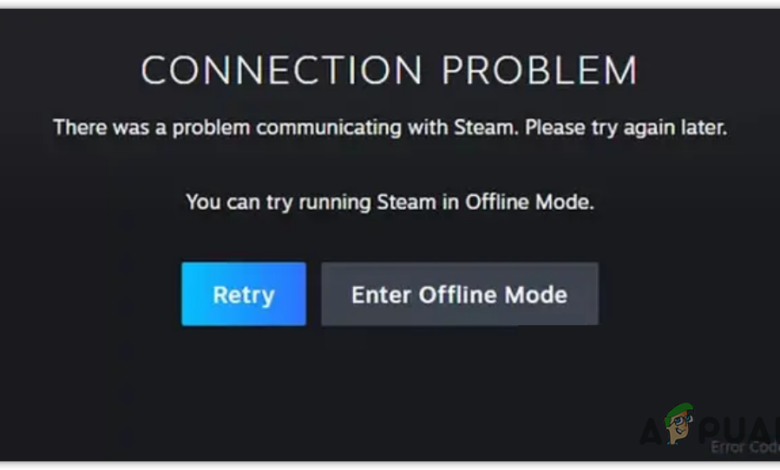Image resolution: width=780 pixels, height=470 pixels.
Task: Click the word running in the hint line
Action: coord(334,203)
